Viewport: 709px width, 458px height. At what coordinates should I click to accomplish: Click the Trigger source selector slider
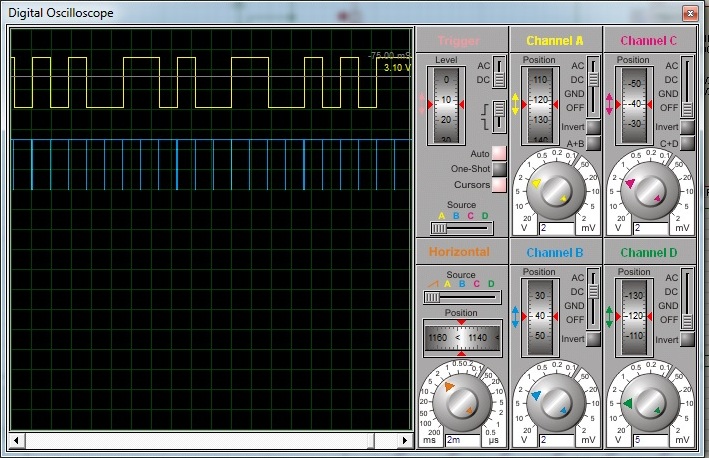[x=461, y=228]
